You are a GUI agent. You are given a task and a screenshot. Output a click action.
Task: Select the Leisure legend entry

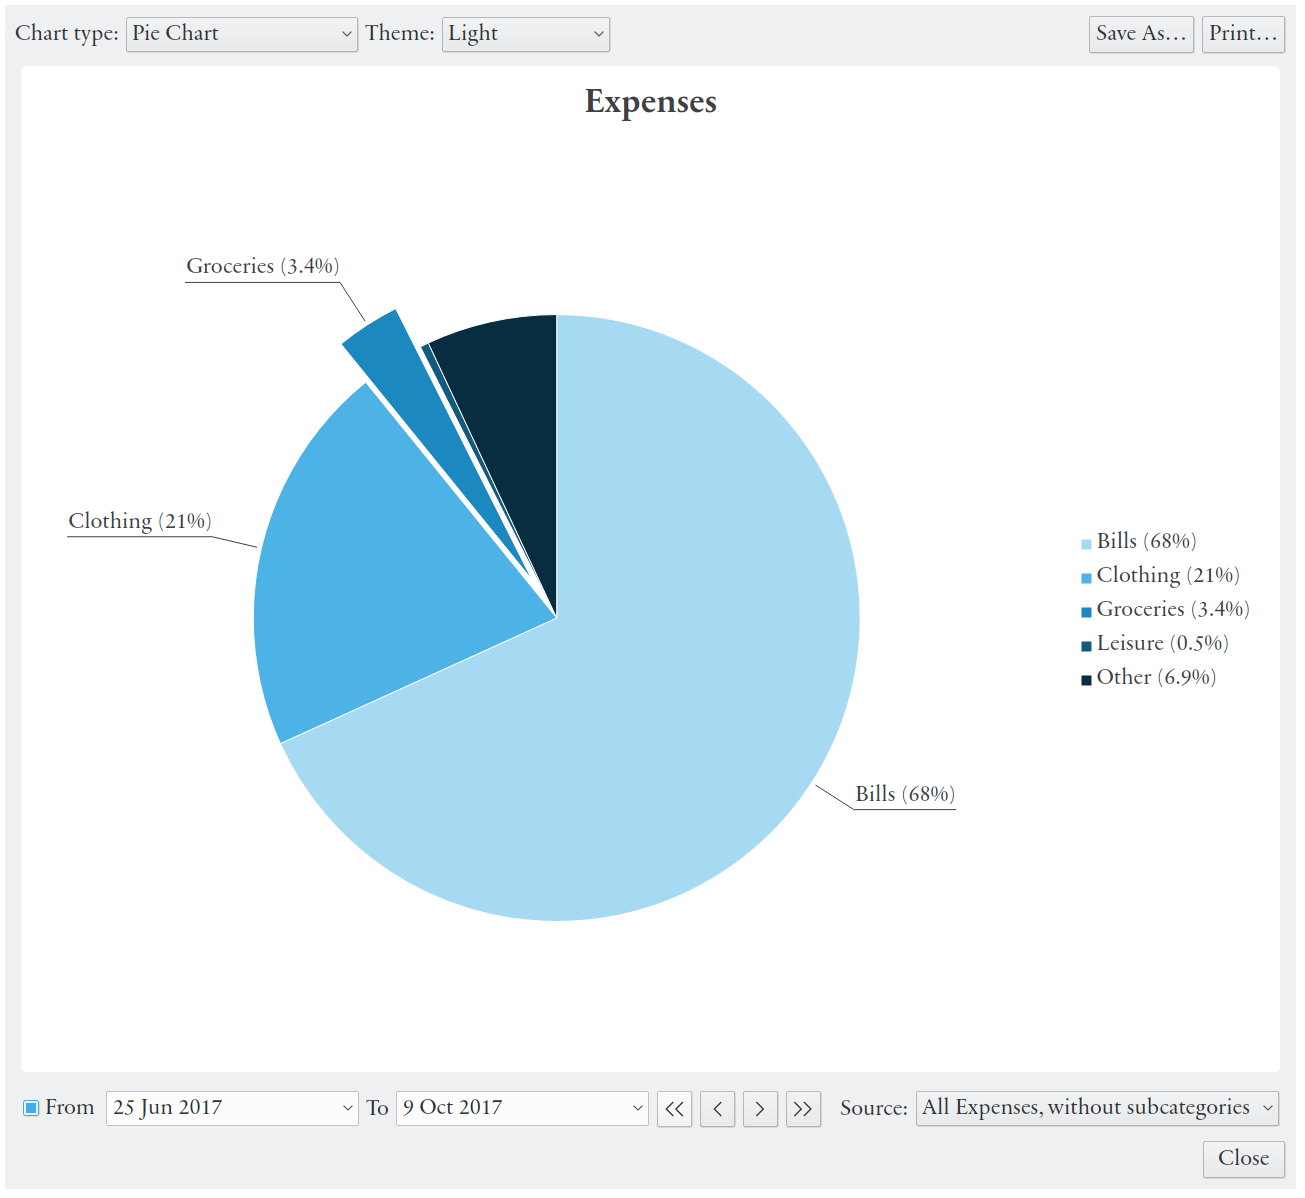click(1162, 643)
